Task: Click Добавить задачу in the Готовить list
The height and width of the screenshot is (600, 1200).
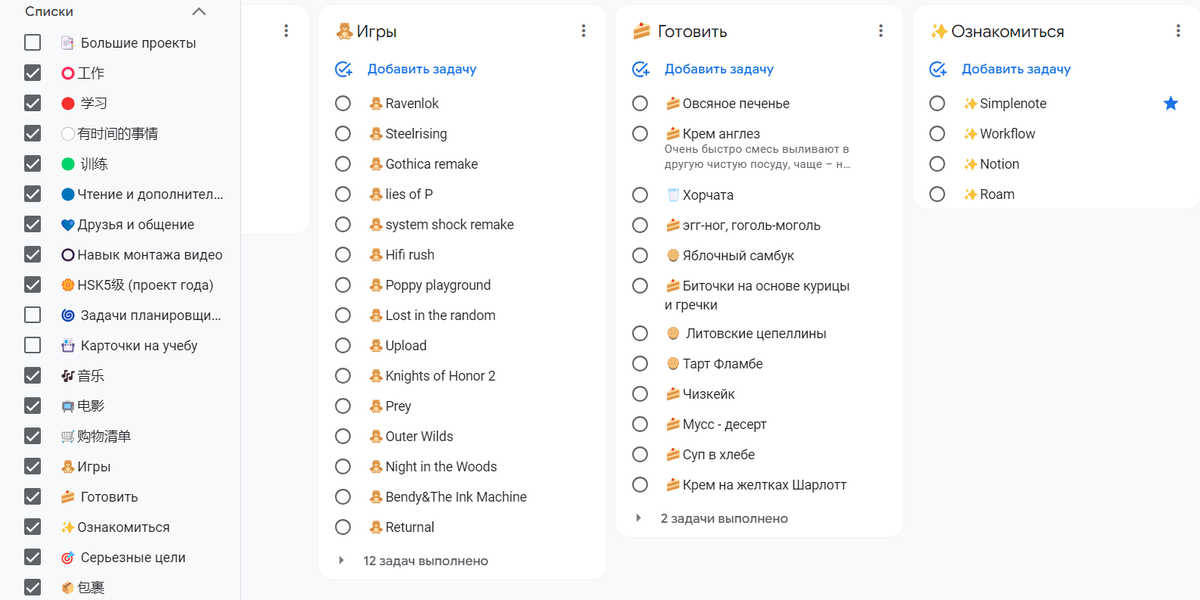Action: pos(719,69)
